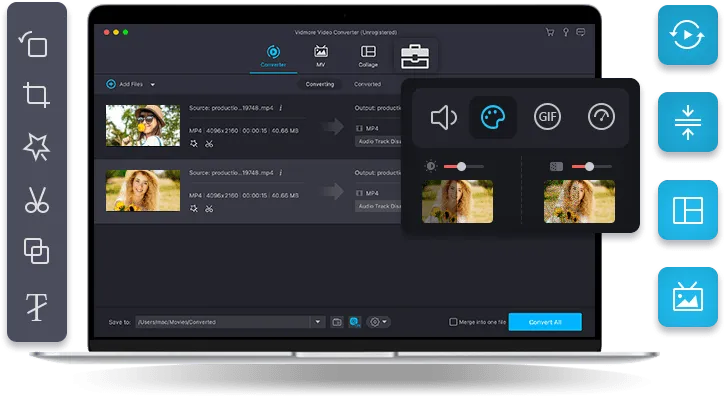The image size is (725, 396).
Task: Select the text T tool in sidebar
Action: [x=36, y=306]
